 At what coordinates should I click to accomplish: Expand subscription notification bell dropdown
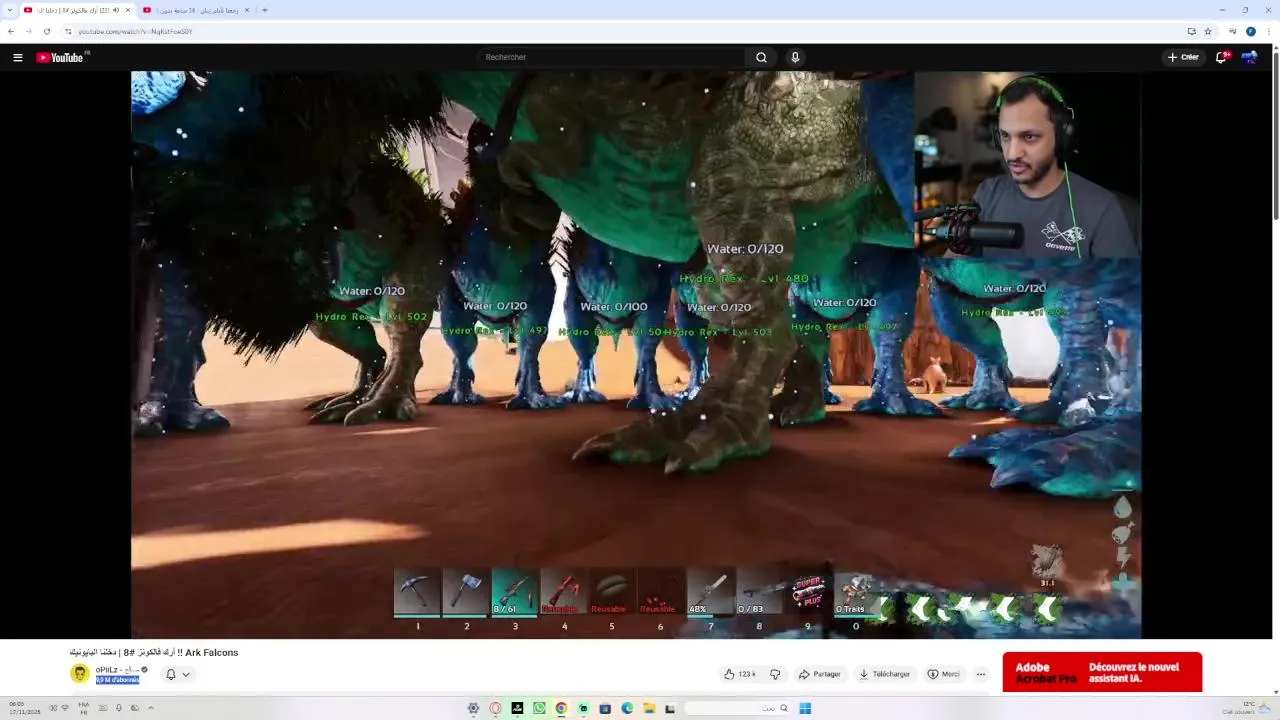point(177,674)
